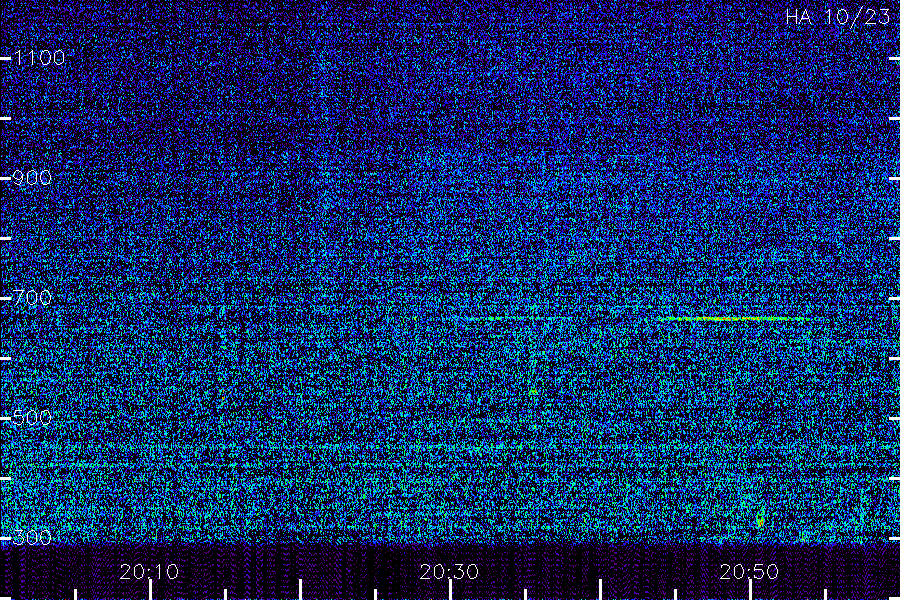Click the 20:50 time label
The height and width of the screenshot is (600, 900).
click(749, 572)
